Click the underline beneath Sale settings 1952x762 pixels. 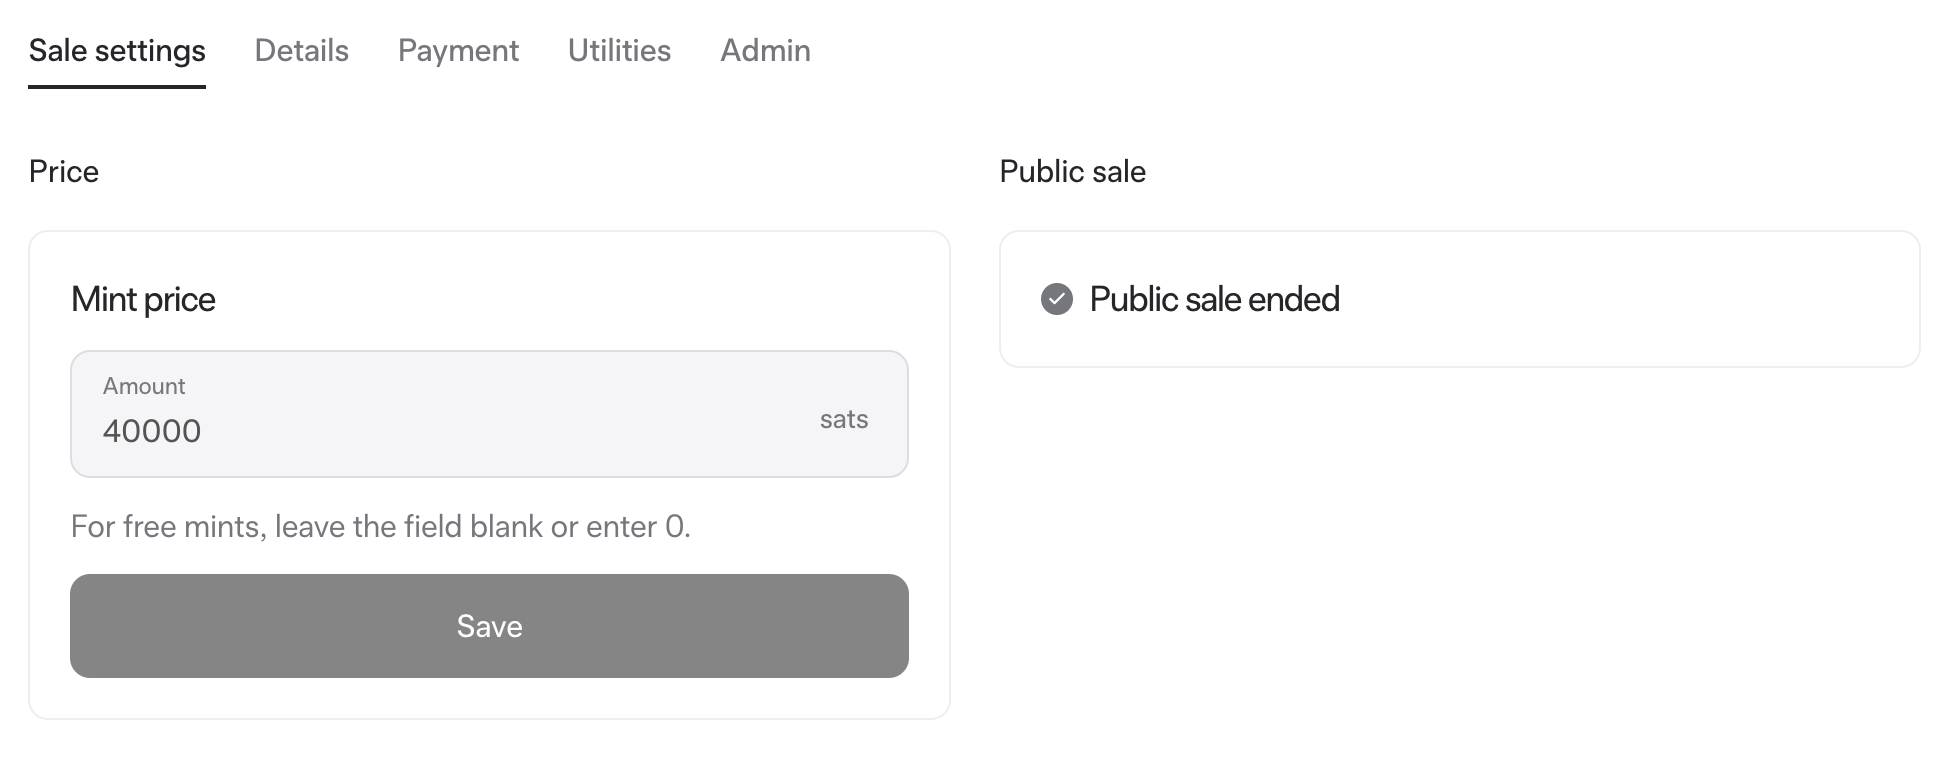tap(117, 86)
